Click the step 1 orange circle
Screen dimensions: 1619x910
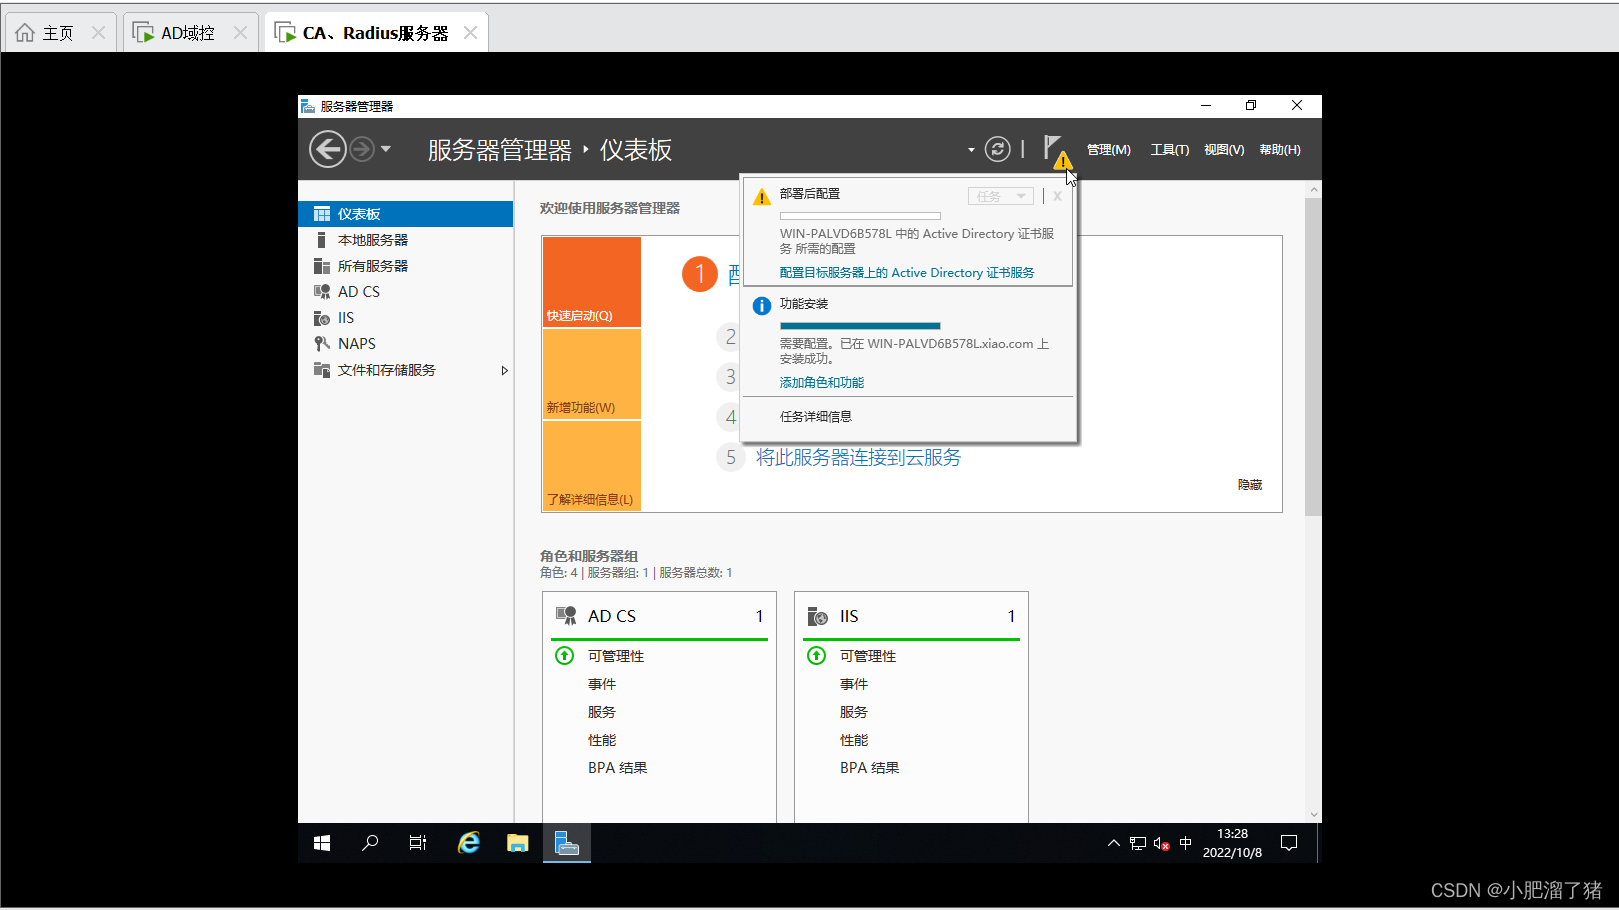pos(700,274)
